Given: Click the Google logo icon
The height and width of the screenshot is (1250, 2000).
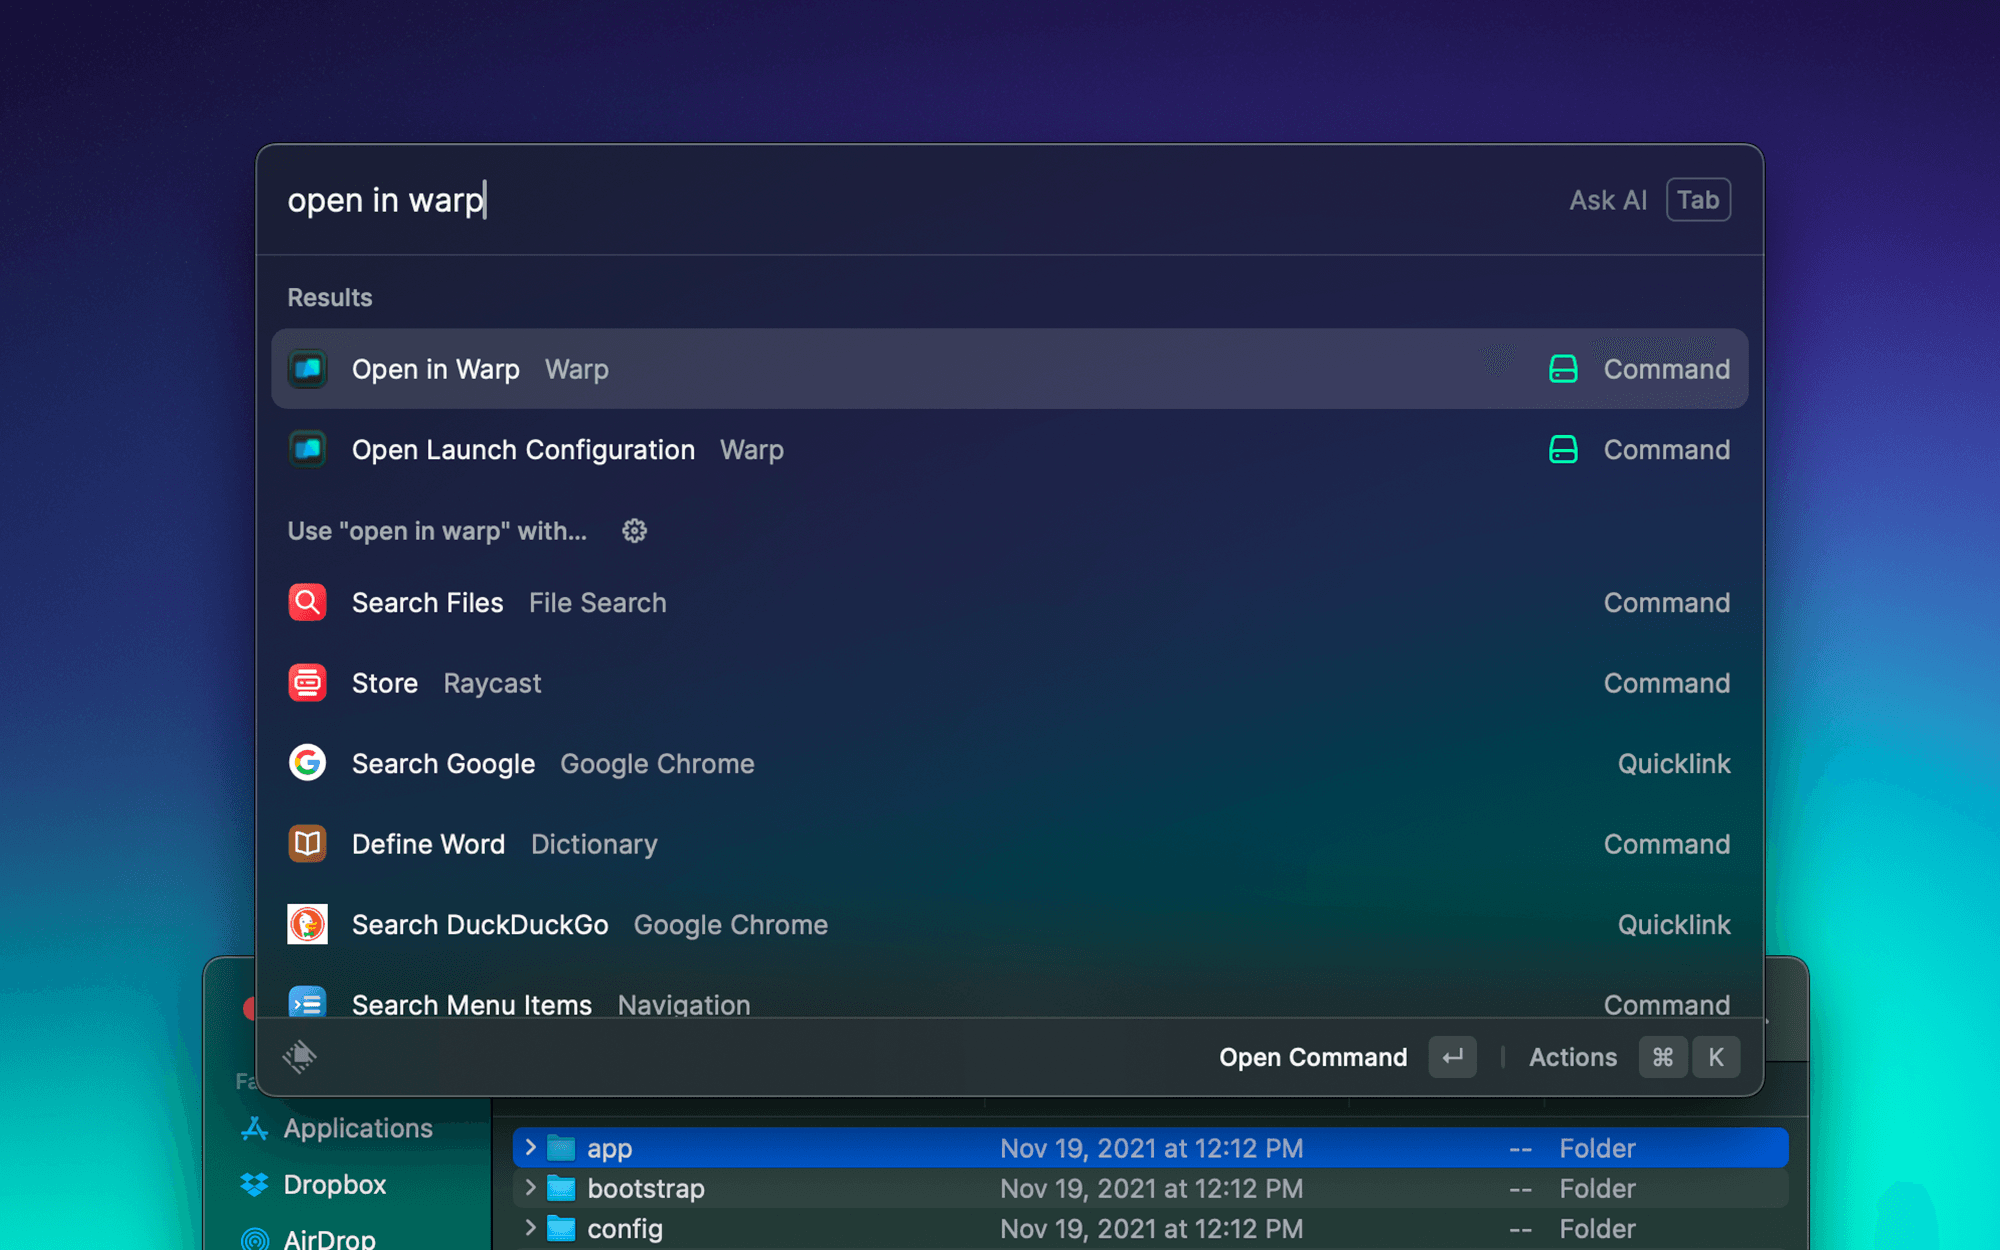Looking at the screenshot, I should coord(307,763).
